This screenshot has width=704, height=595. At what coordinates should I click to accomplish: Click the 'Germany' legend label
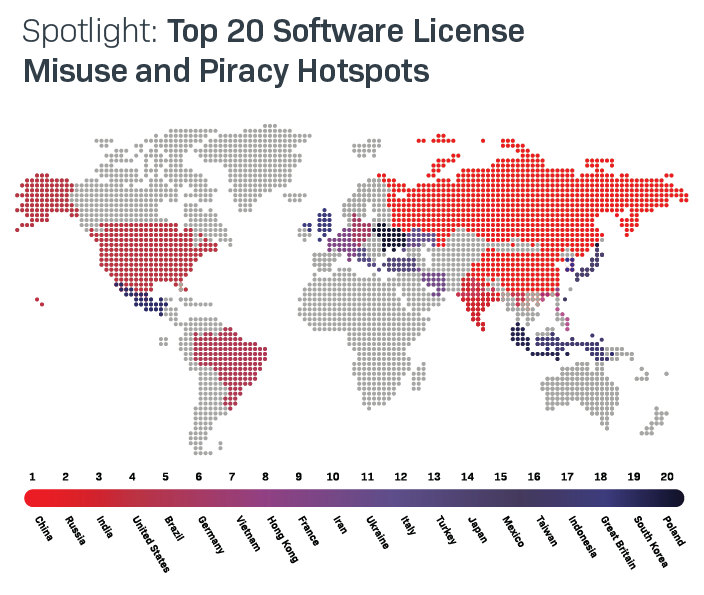click(x=211, y=534)
